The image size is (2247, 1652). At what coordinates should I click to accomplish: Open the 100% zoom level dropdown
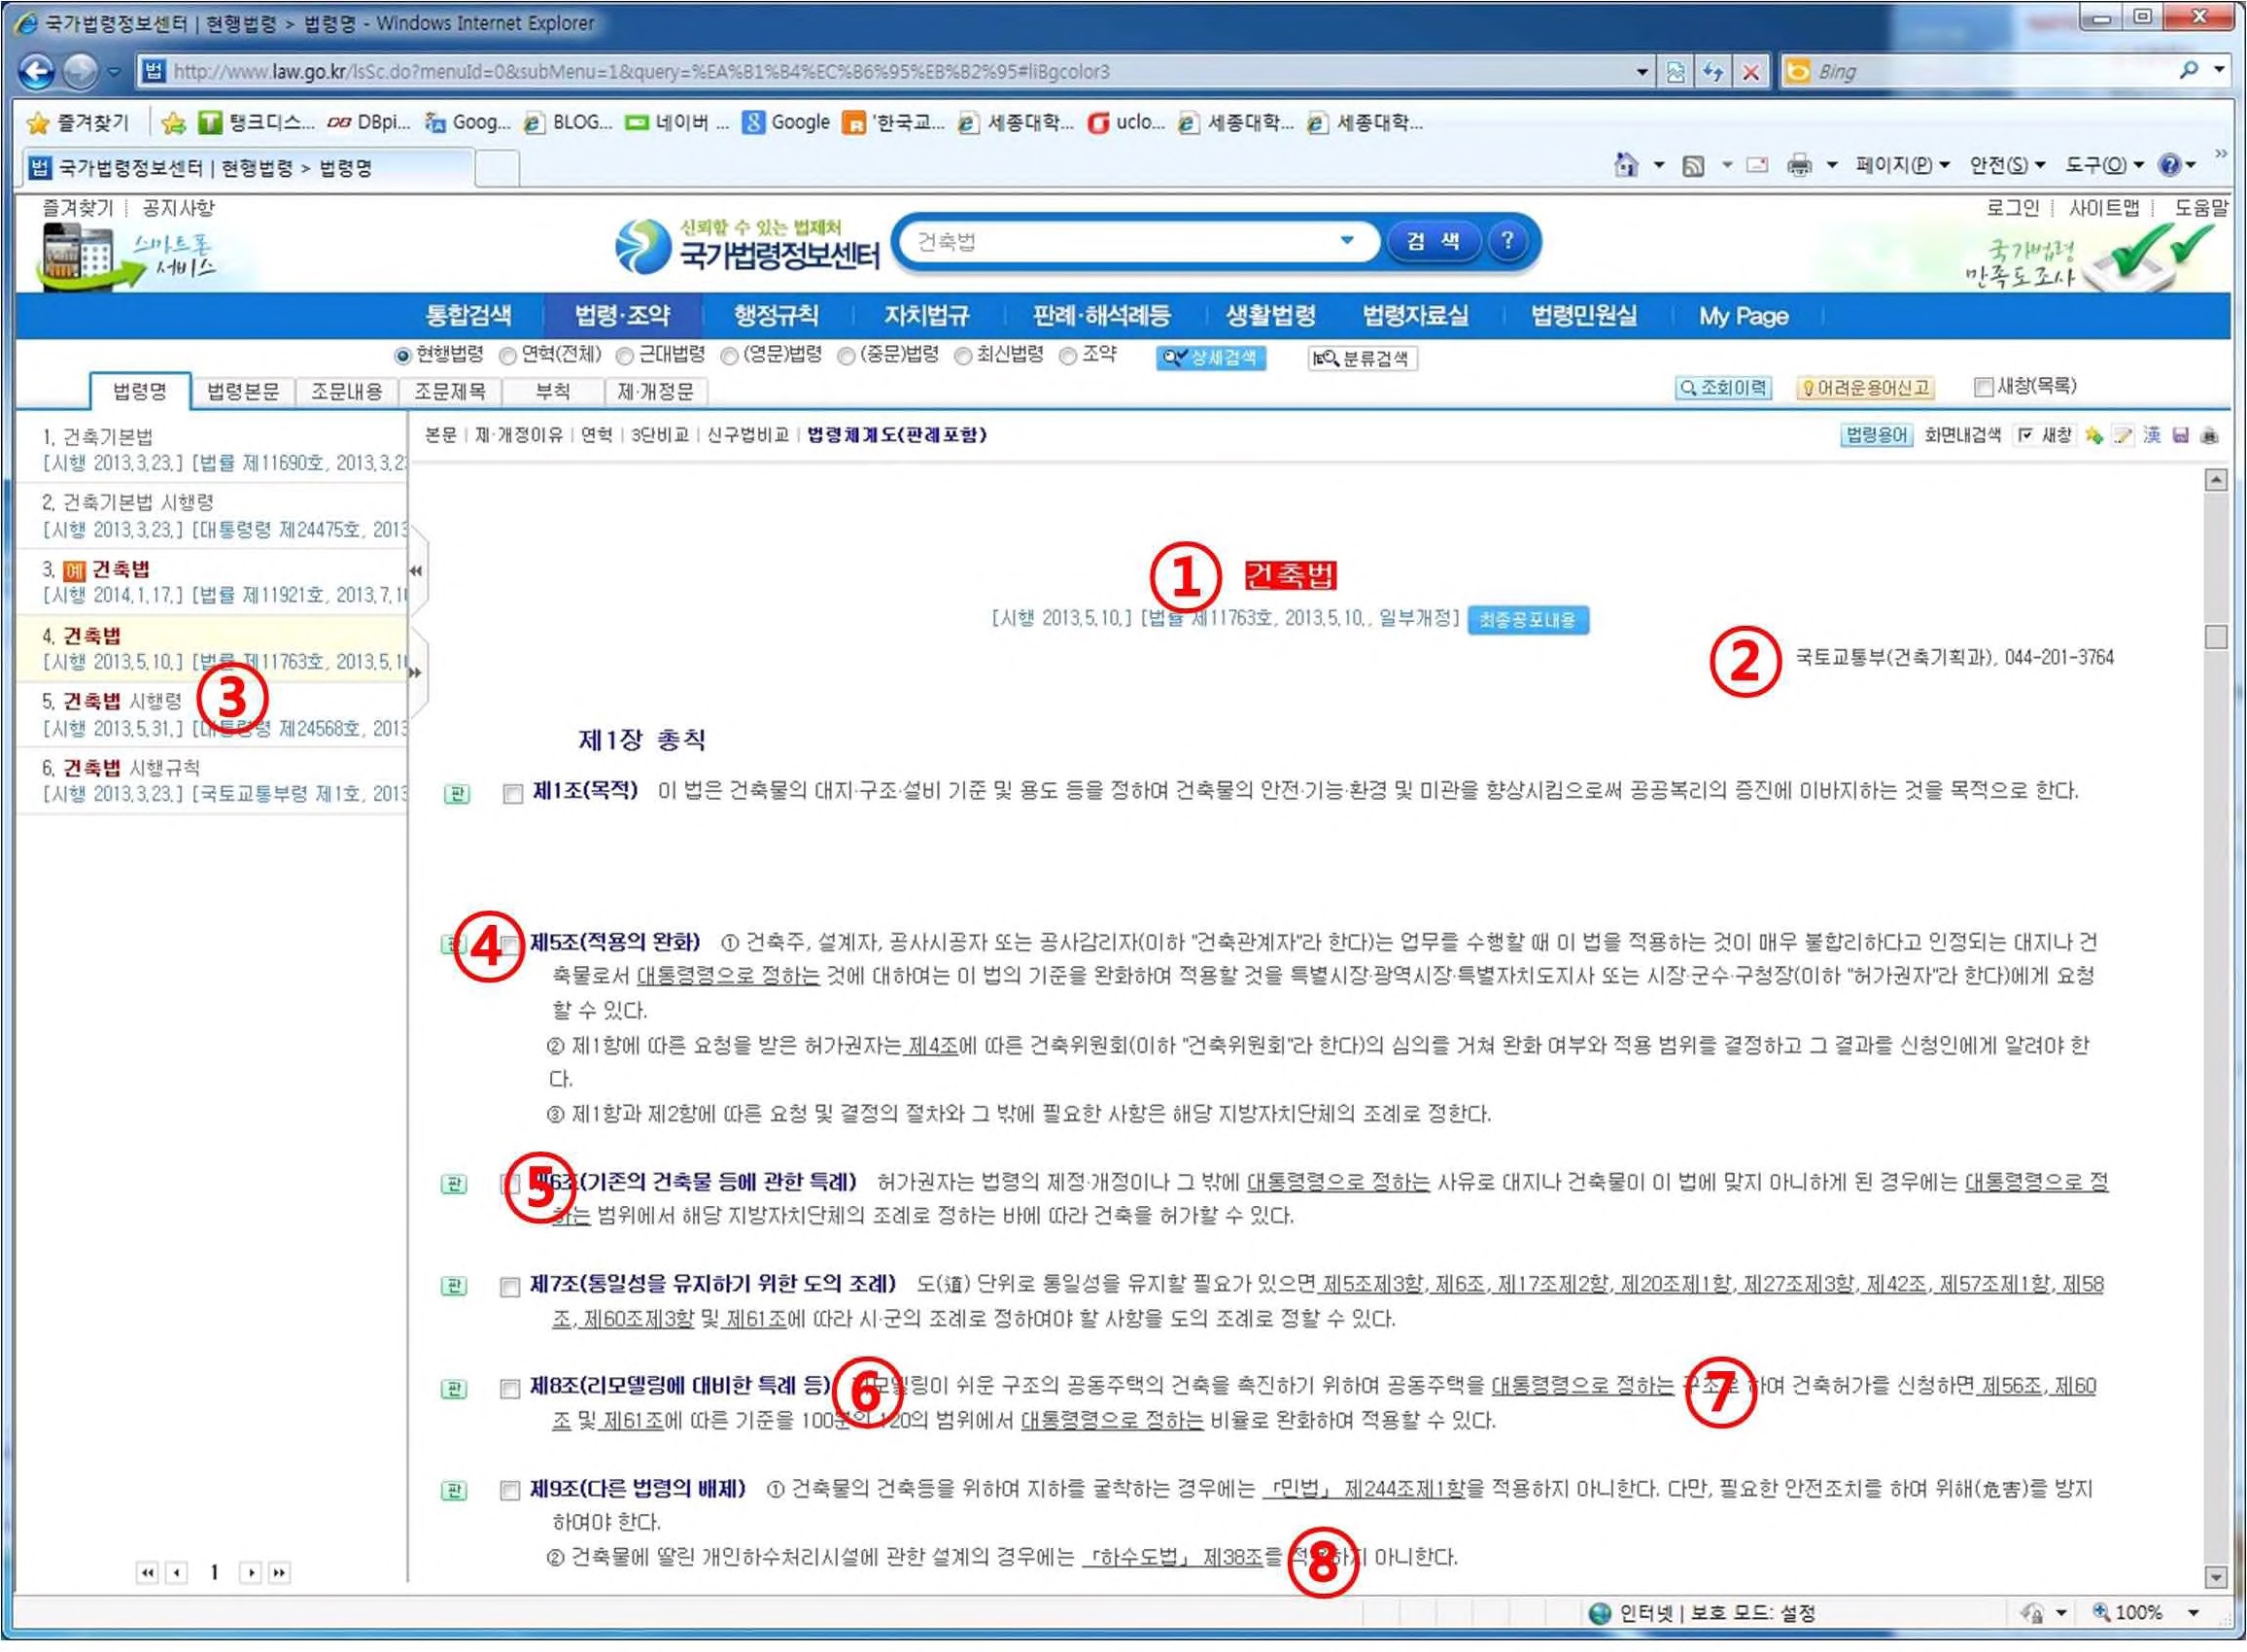tap(2193, 1612)
